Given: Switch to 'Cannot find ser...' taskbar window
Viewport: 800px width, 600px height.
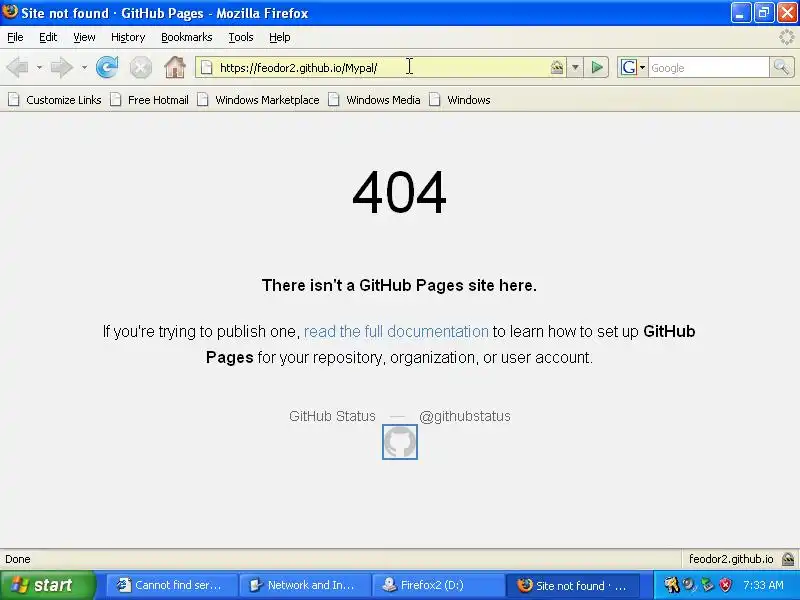Looking at the screenshot, I should pos(172,585).
